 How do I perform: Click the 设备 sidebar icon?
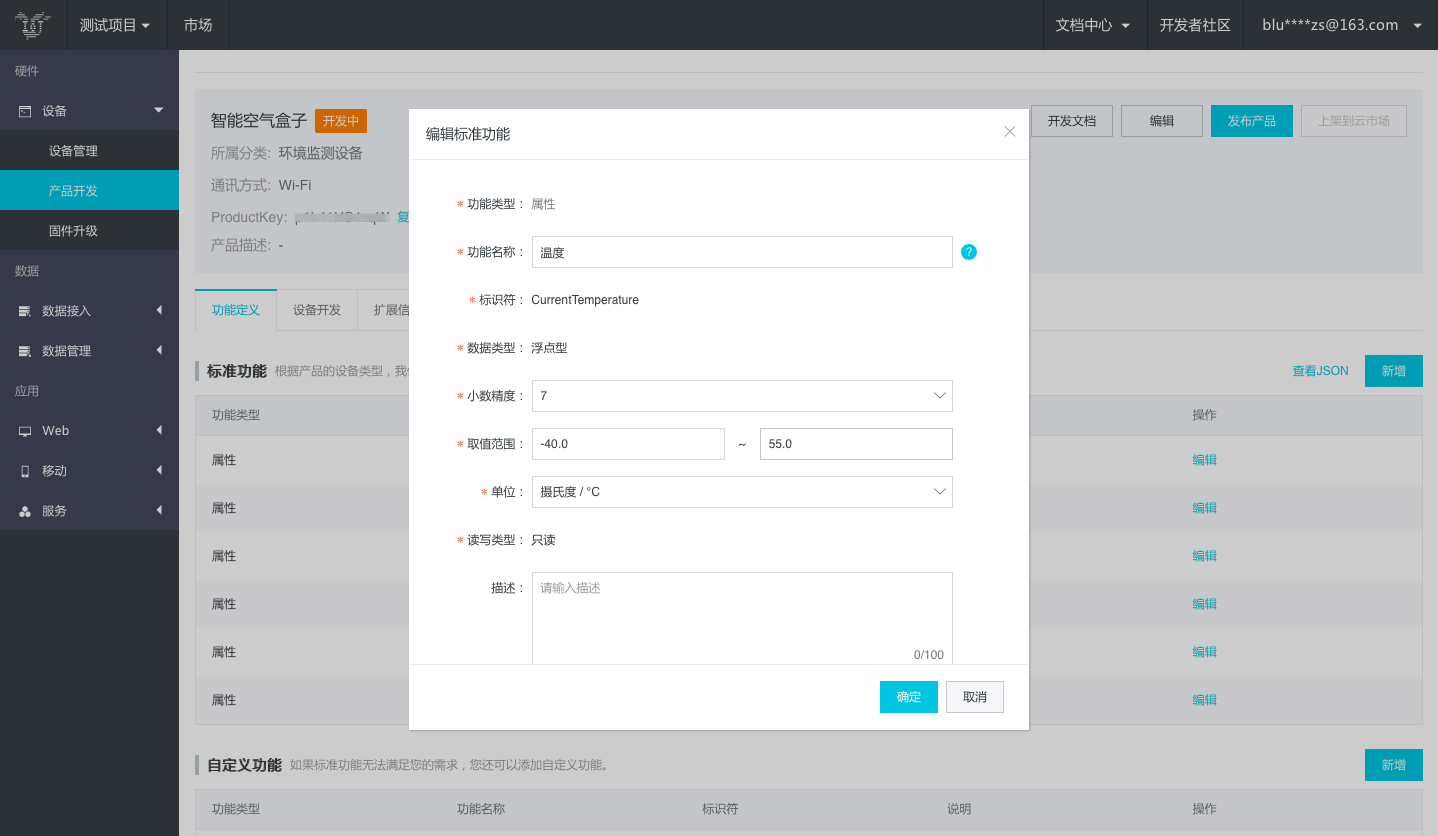pyautogui.click(x=25, y=111)
